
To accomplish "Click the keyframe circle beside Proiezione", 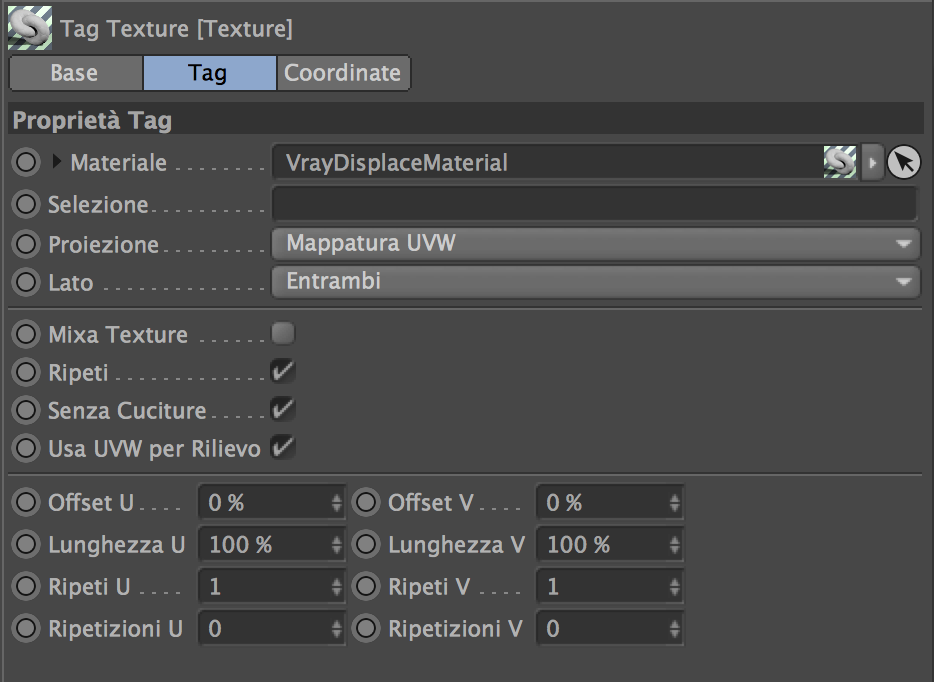I will [x=25, y=244].
